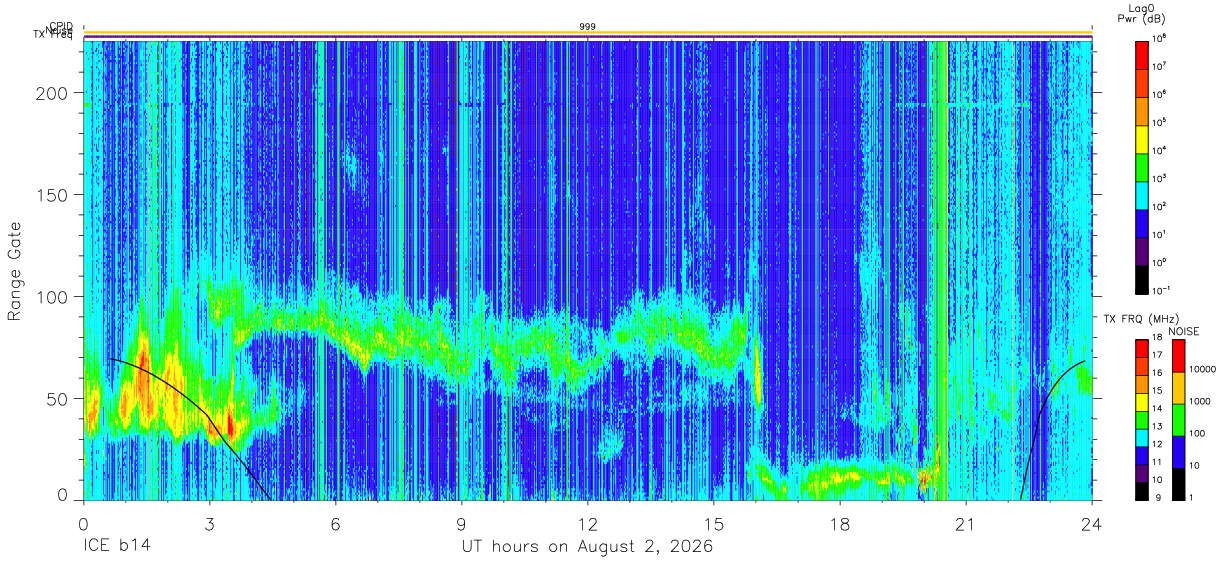Click the 'UT hours on August 2, 2026' label
1228x567 pixels.
(587, 547)
